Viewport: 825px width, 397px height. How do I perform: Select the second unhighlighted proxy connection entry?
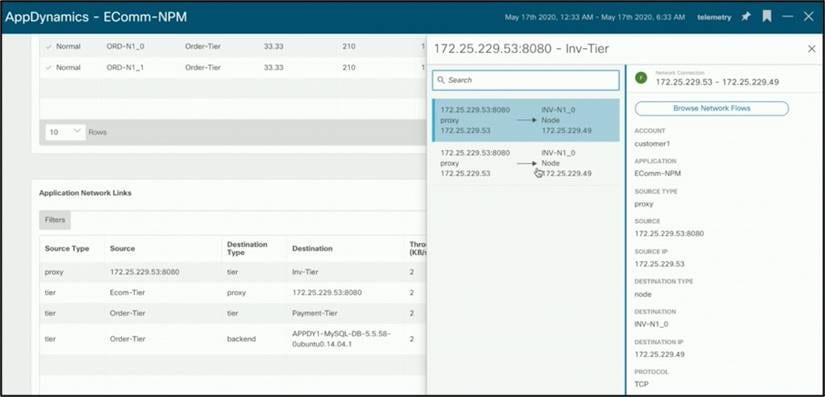pos(526,163)
